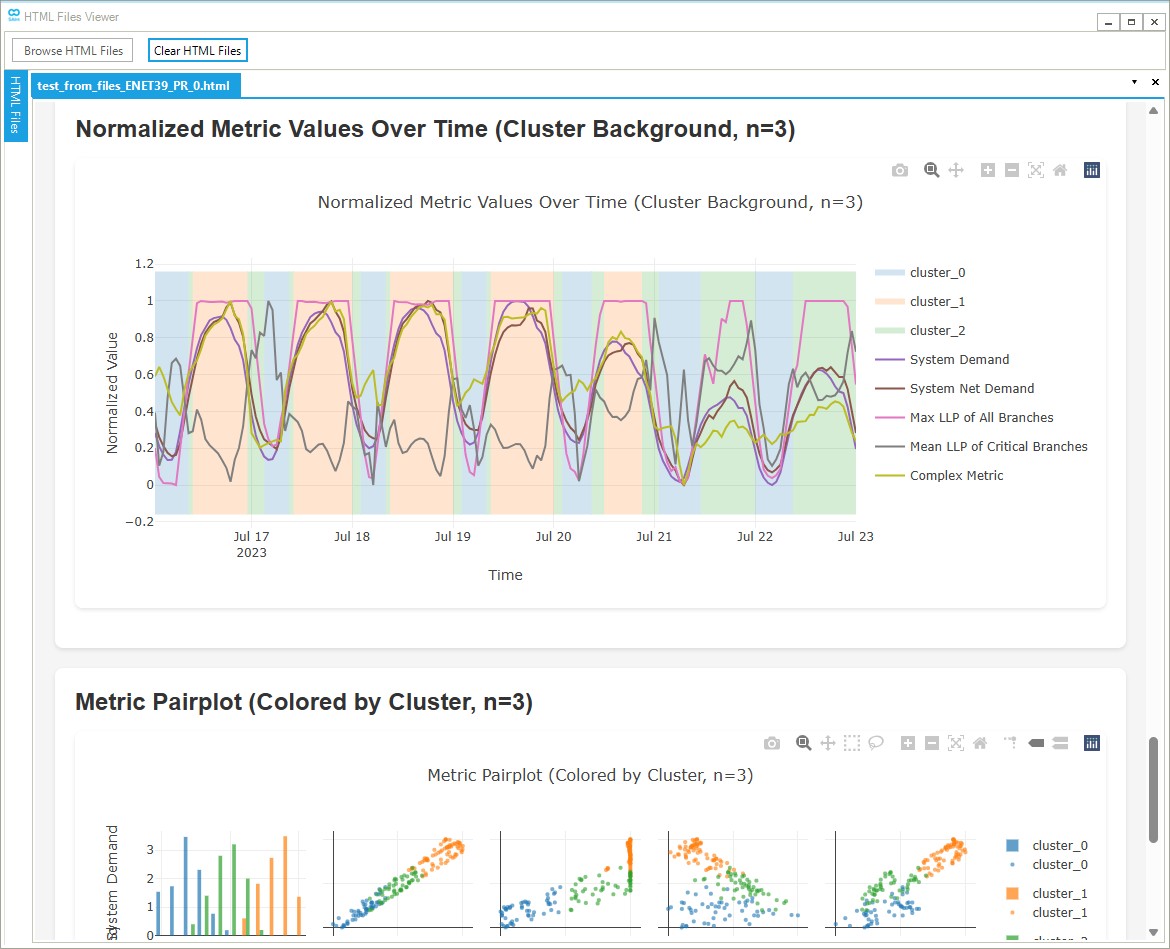Reset axes with time chart home icon
1170x949 pixels.
[x=1060, y=171]
